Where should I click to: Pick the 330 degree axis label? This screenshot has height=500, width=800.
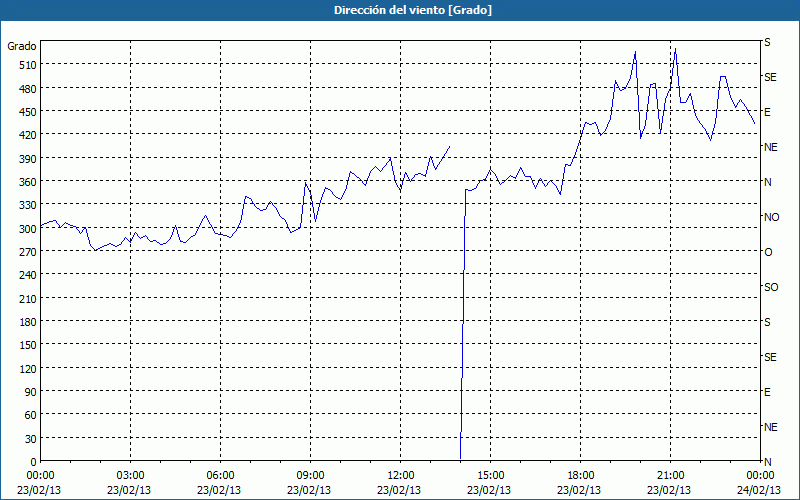[x=29, y=205]
